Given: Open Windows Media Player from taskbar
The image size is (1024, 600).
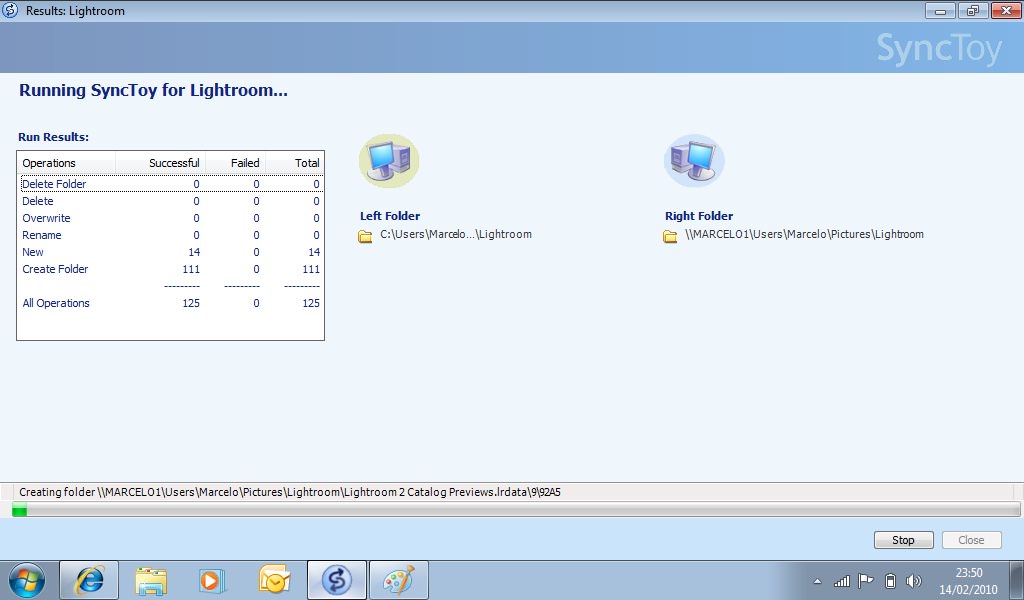Looking at the screenshot, I should pos(212,580).
